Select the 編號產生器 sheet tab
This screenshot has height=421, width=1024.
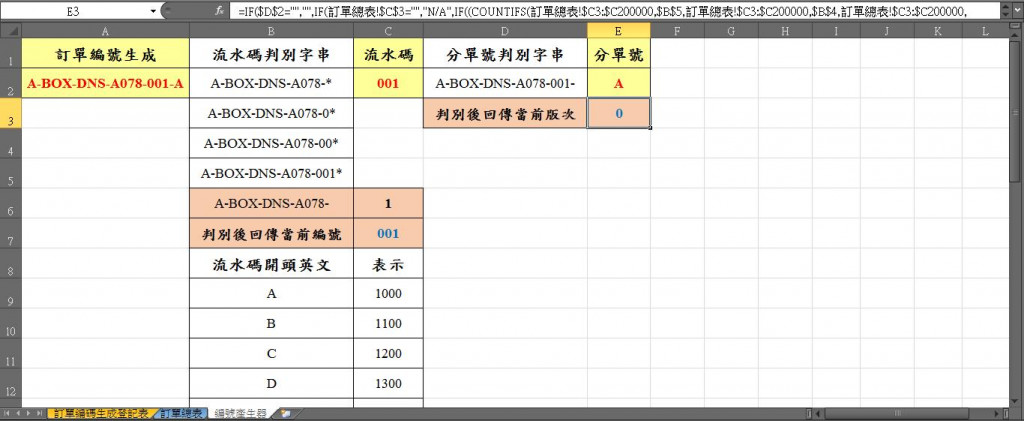tap(240, 414)
